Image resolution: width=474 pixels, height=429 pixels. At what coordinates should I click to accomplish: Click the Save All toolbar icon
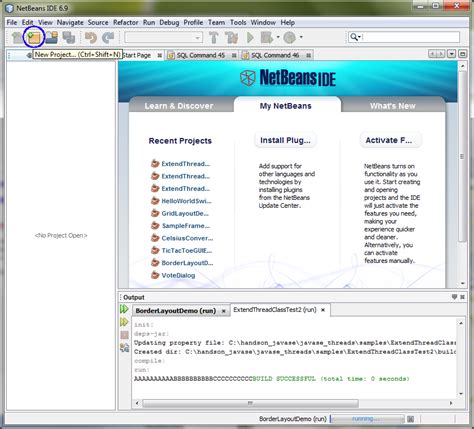point(69,37)
